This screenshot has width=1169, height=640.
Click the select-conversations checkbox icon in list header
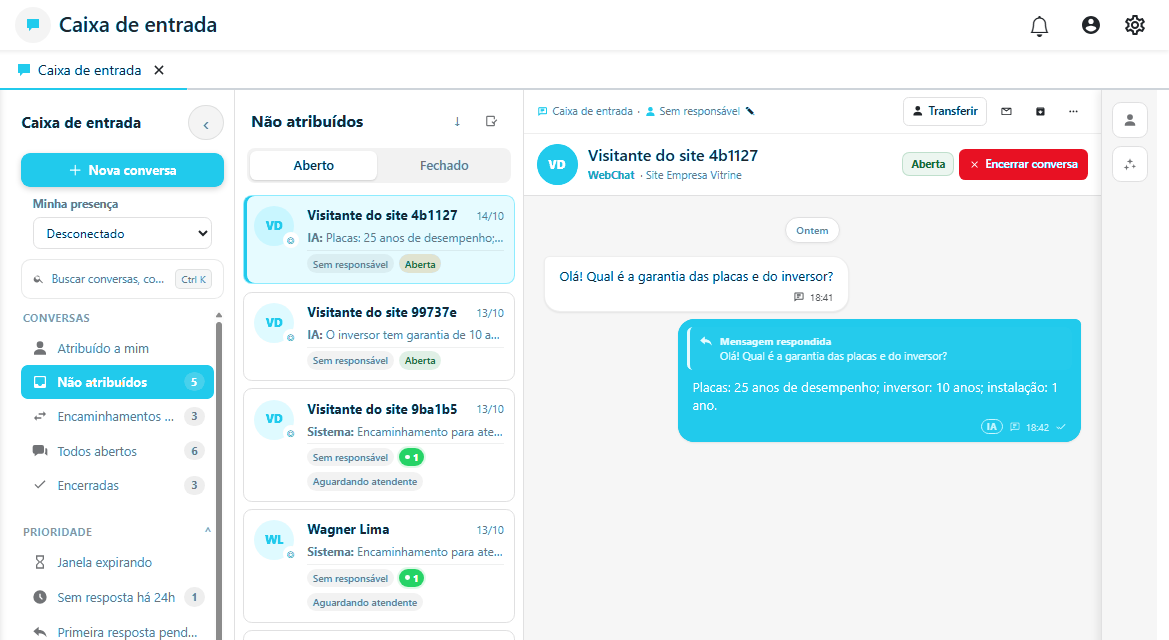pyautogui.click(x=491, y=122)
